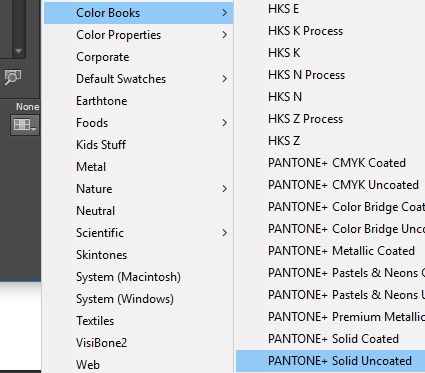This screenshot has width=425, height=373.
Task: Expand Nature submenu arrow
Action: click(225, 189)
